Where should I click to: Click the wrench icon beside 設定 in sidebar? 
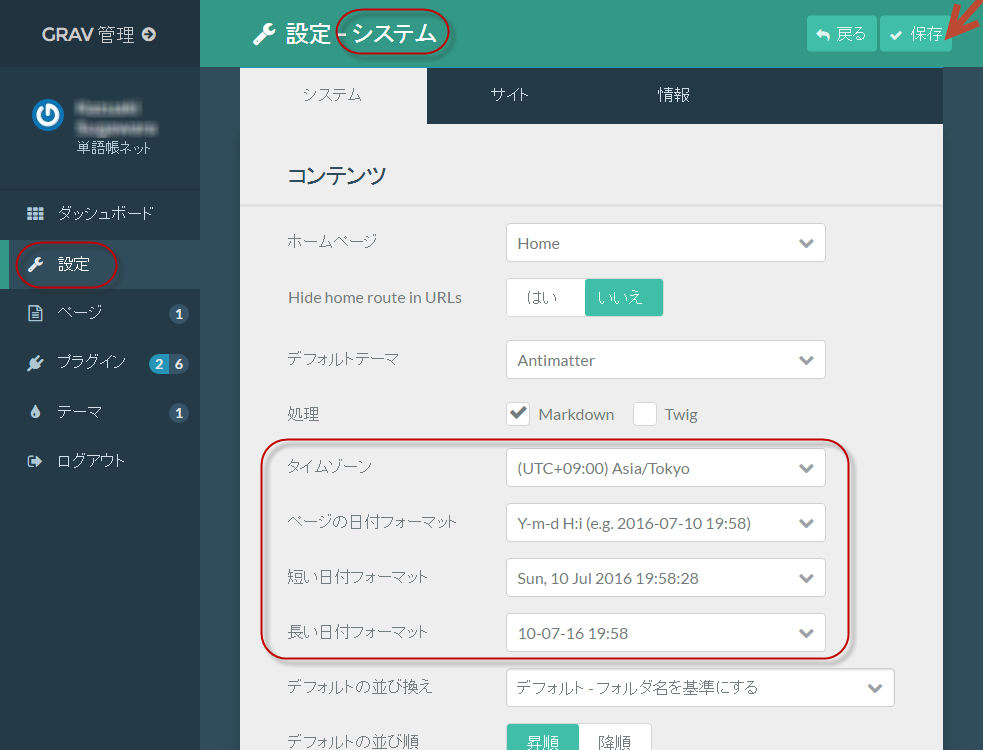[35, 265]
